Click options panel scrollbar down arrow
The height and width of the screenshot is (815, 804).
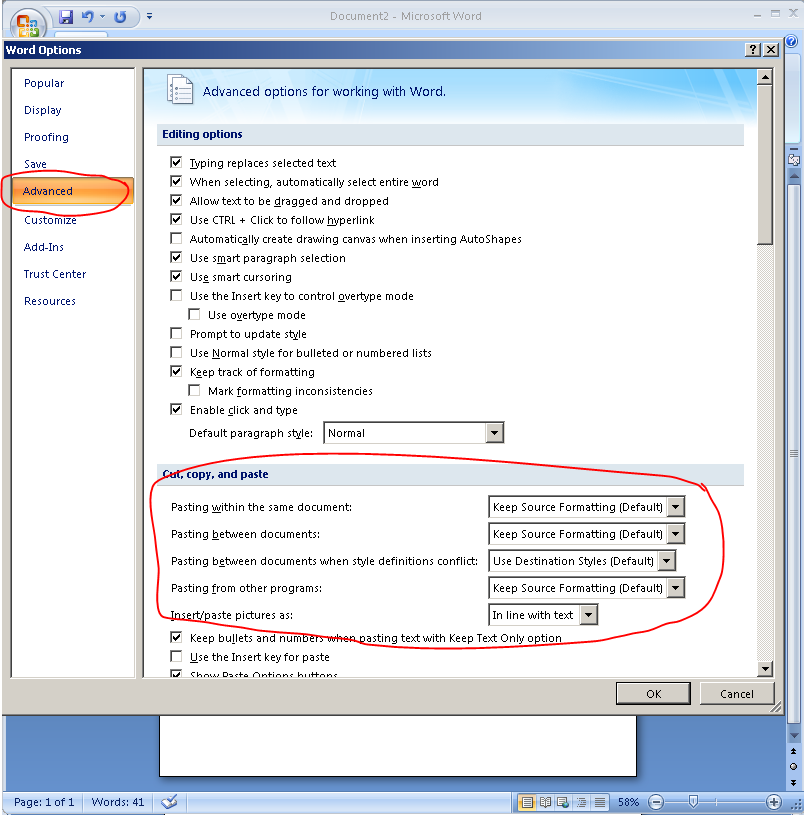765,668
